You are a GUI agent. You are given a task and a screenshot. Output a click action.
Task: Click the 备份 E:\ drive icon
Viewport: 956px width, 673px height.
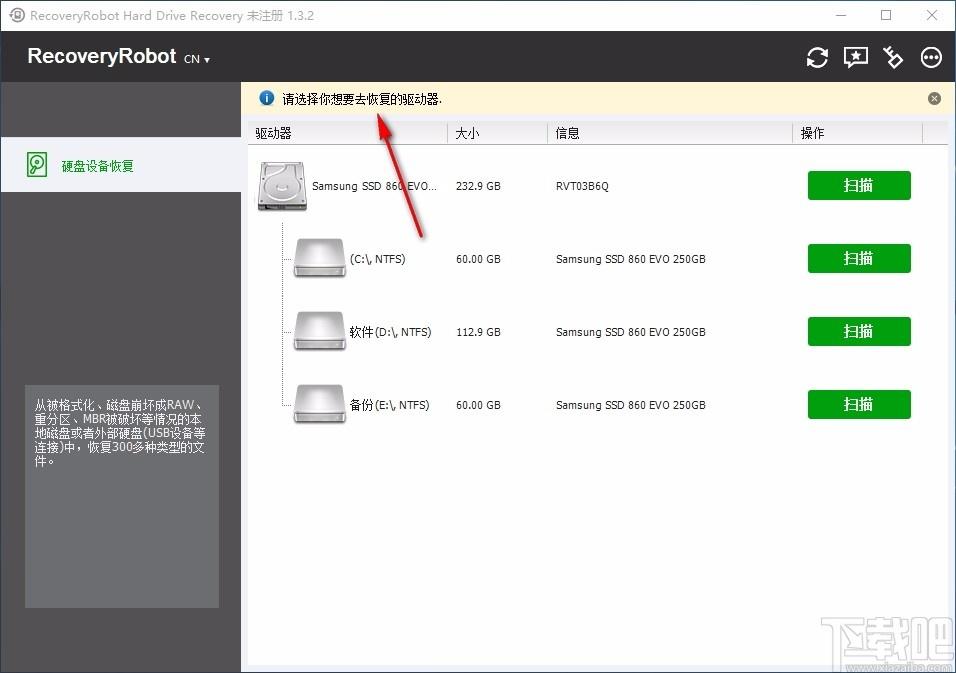[x=319, y=405]
